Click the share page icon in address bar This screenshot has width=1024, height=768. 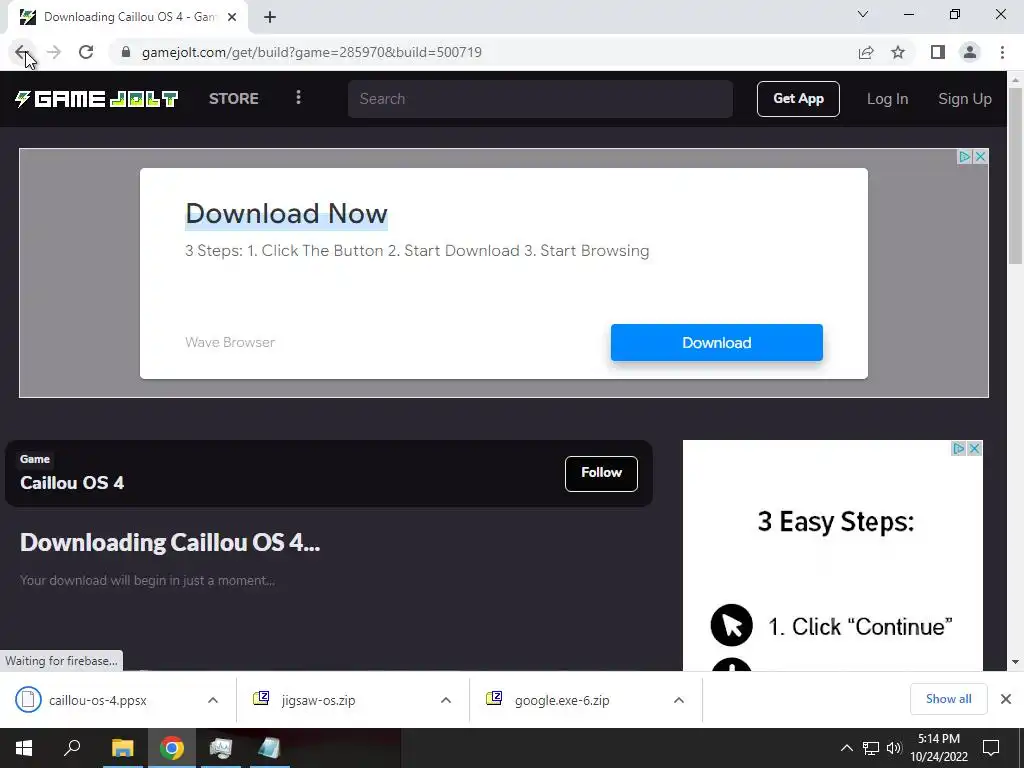pyautogui.click(x=866, y=52)
